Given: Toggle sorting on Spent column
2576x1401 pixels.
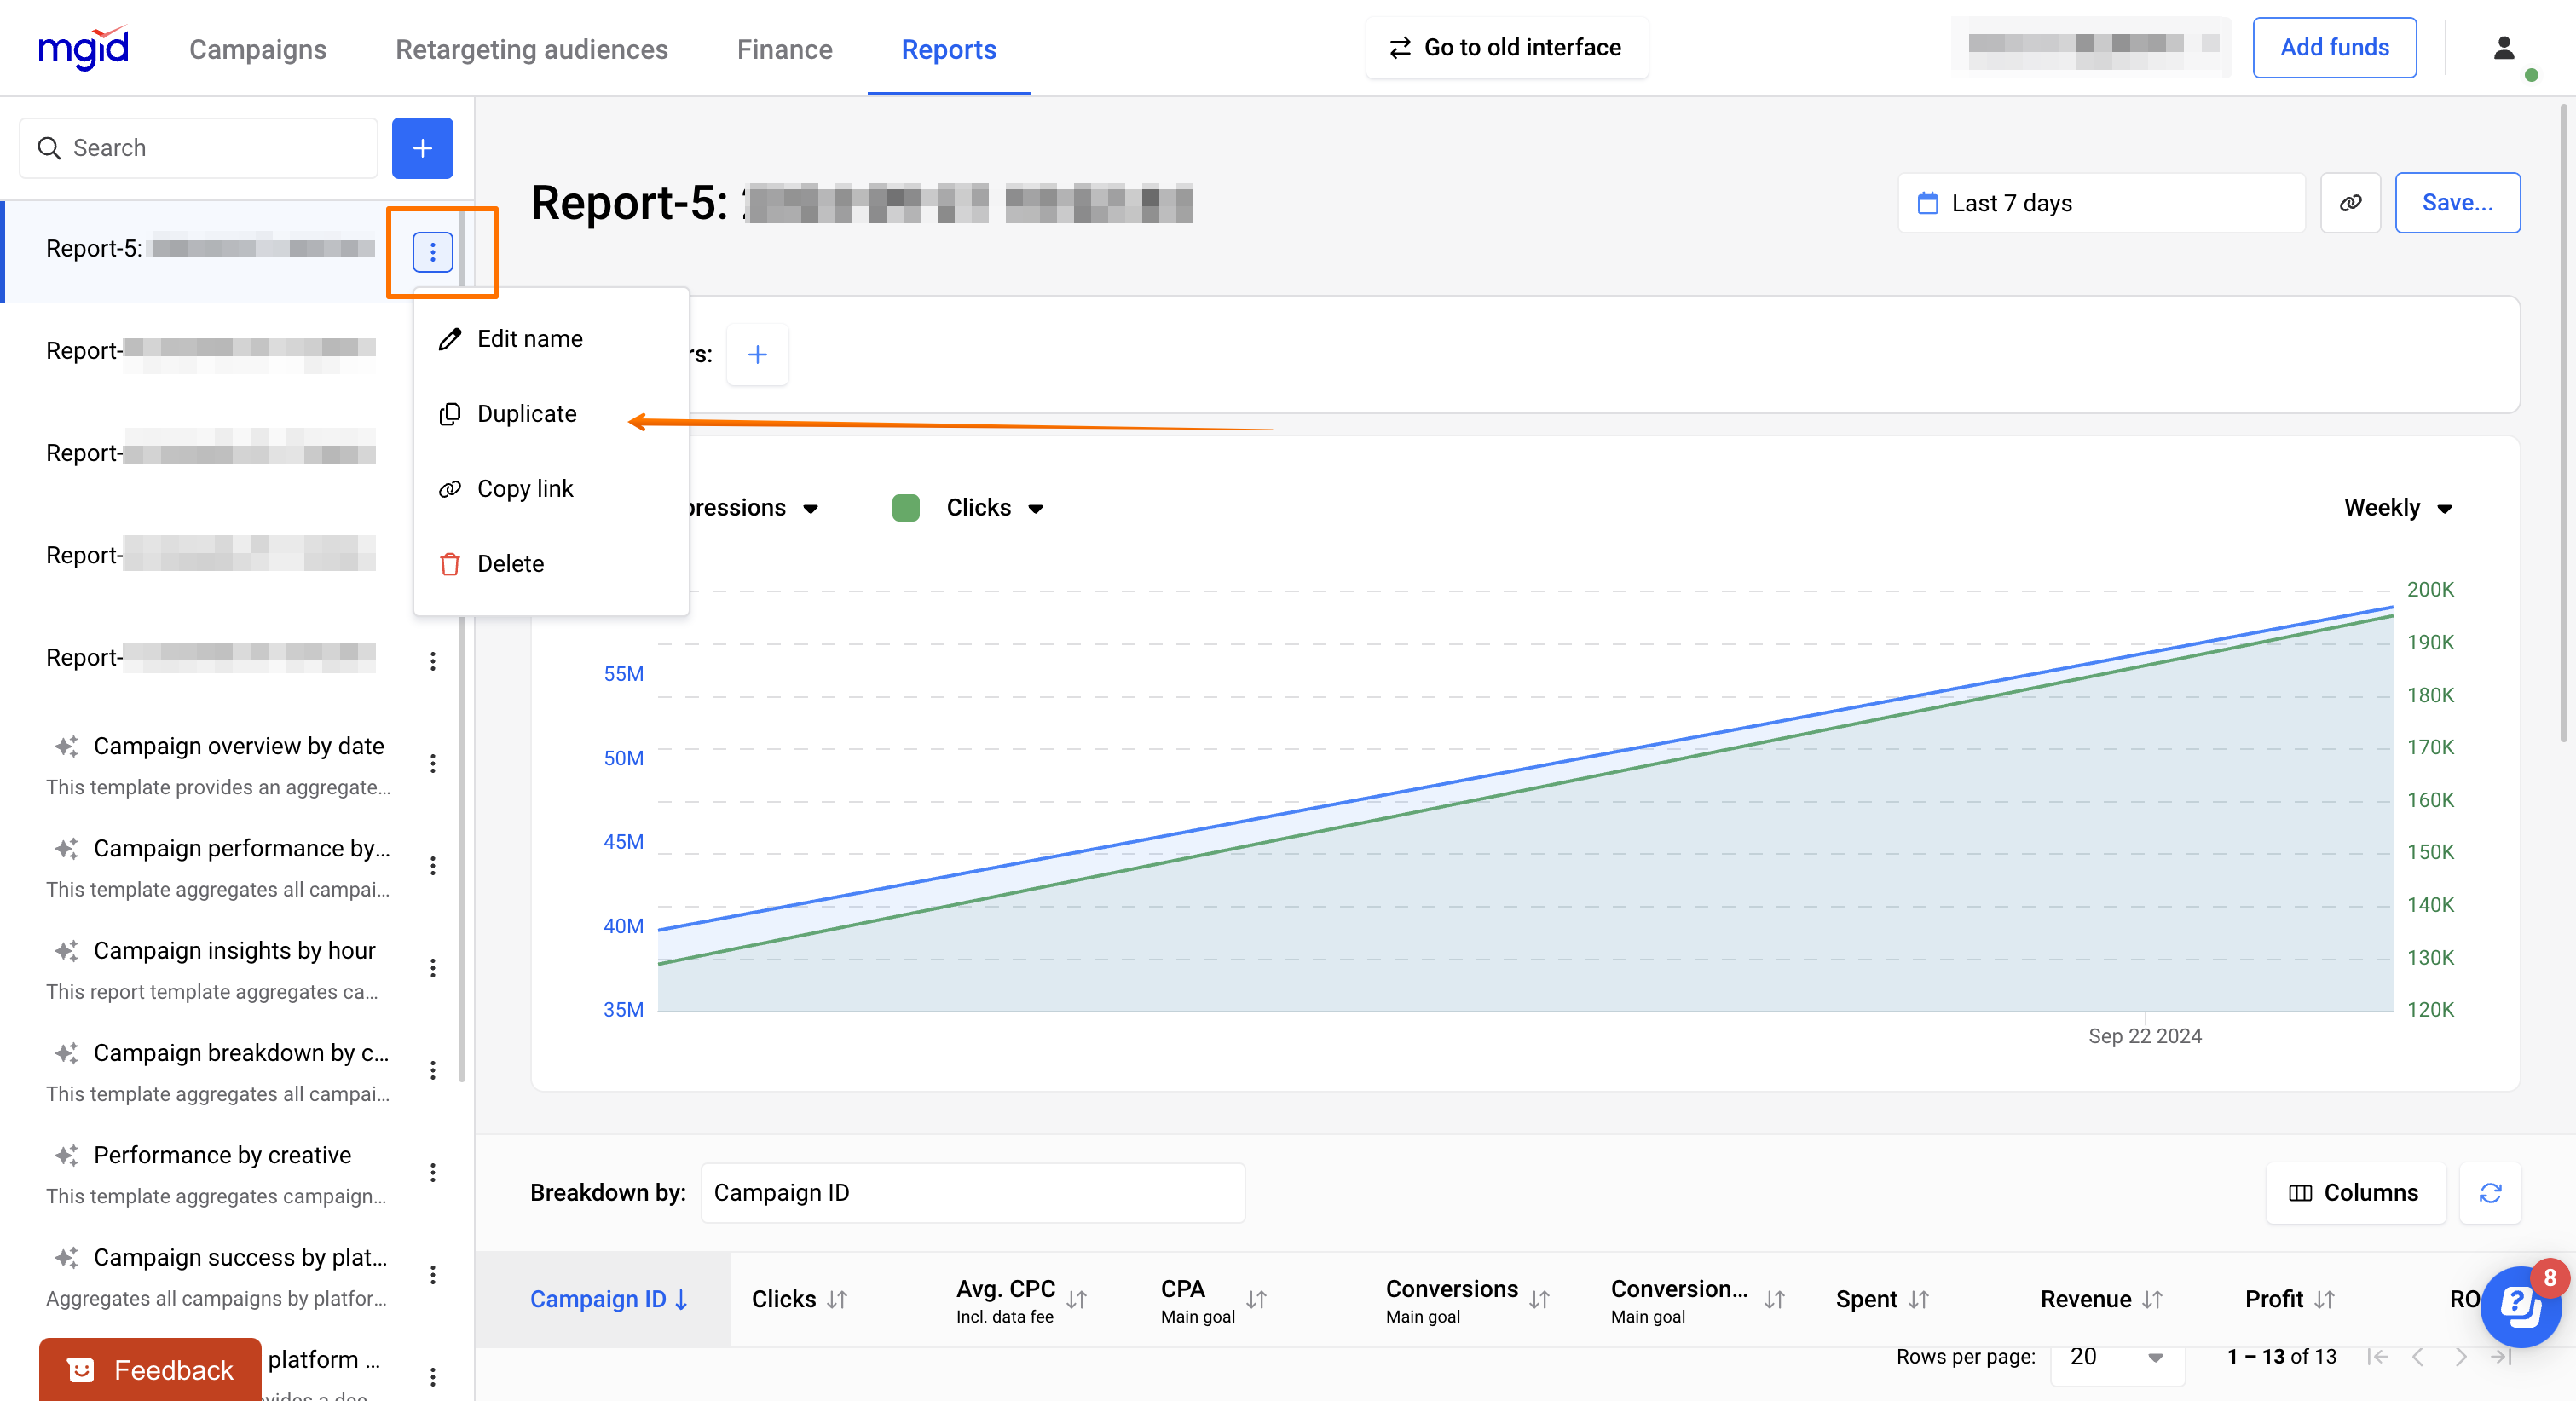Looking at the screenshot, I should (x=1881, y=1298).
